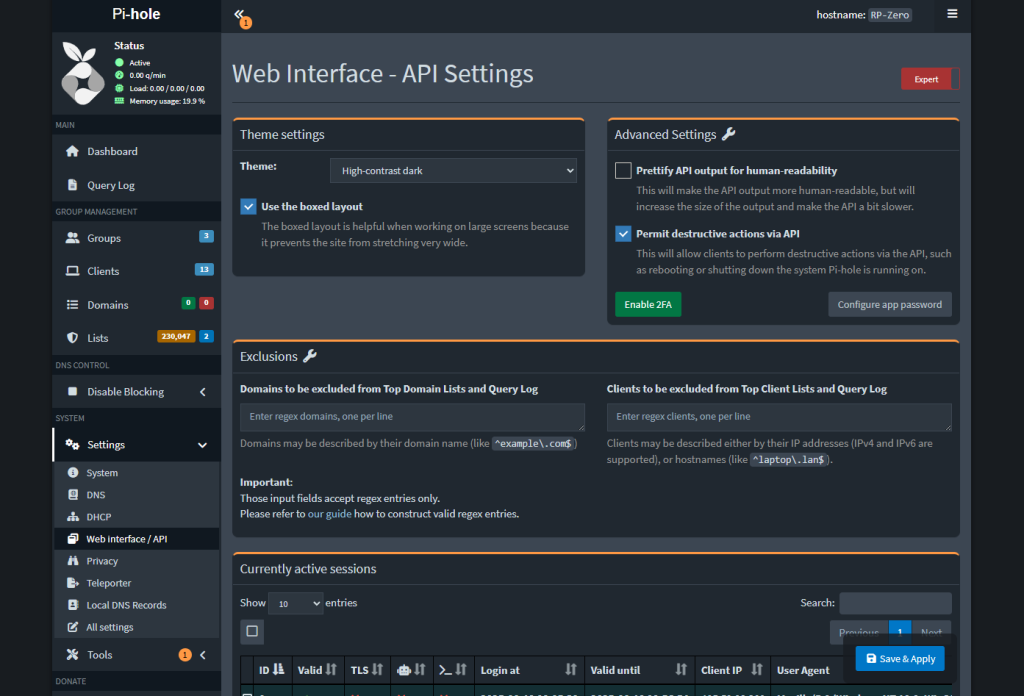Image resolution: width=1024 pixels, height=696 pixels.
Task: Toggle the Use the boxed layout checkbox
Action: tap(249, 207)
